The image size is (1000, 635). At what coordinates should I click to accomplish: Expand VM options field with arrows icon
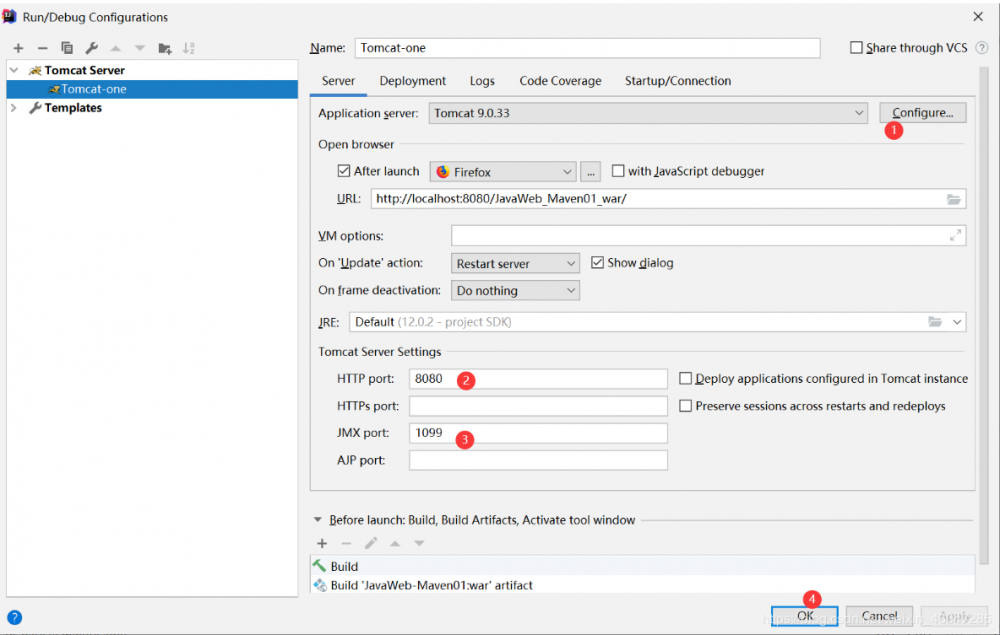955,235
